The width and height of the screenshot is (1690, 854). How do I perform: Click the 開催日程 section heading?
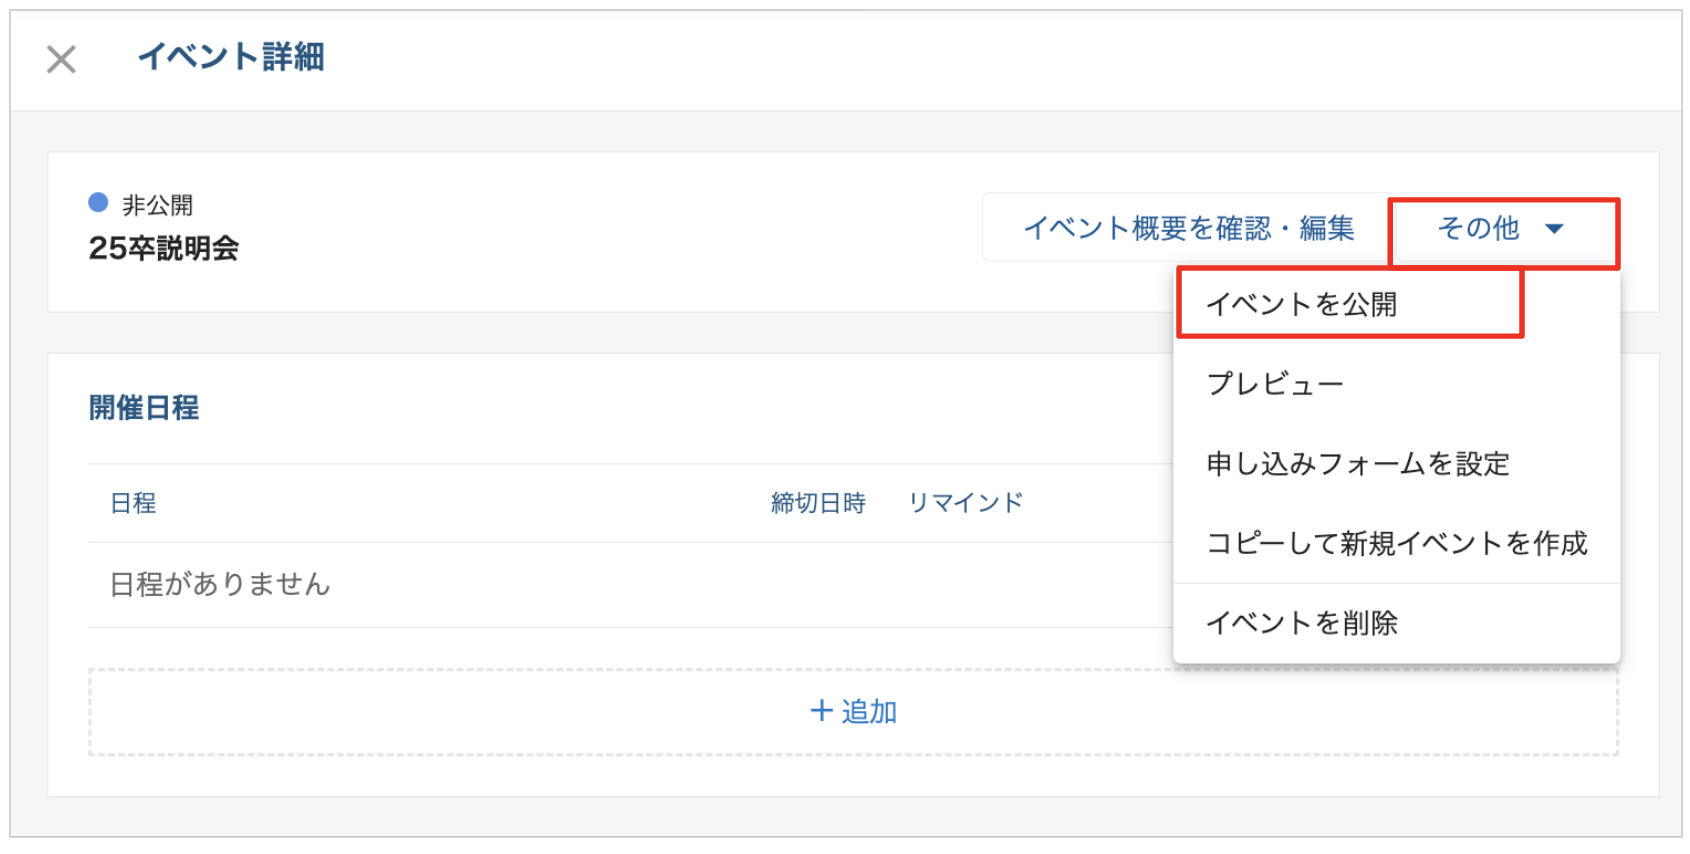point(144,408)
